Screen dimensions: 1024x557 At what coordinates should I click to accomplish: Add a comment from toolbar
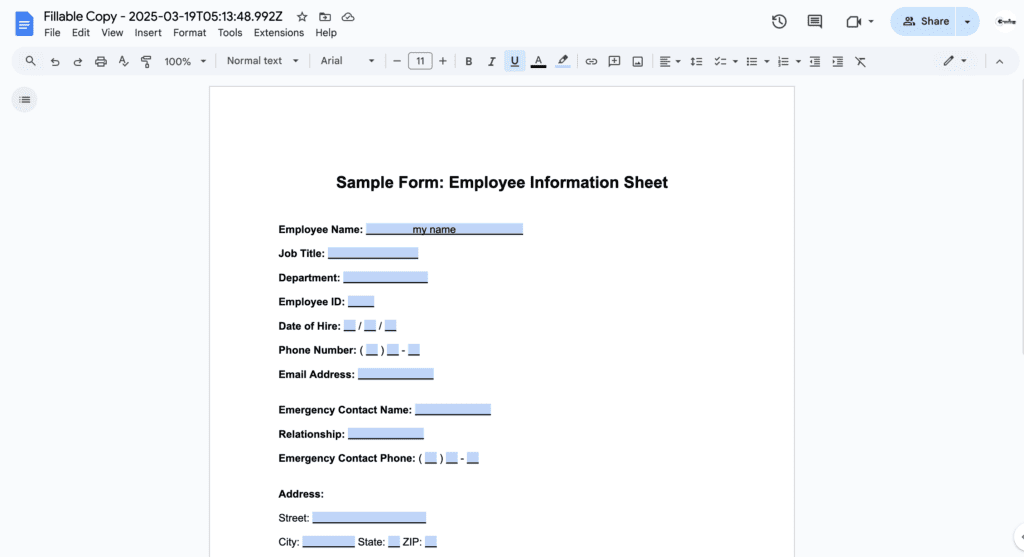click(614, 61)
